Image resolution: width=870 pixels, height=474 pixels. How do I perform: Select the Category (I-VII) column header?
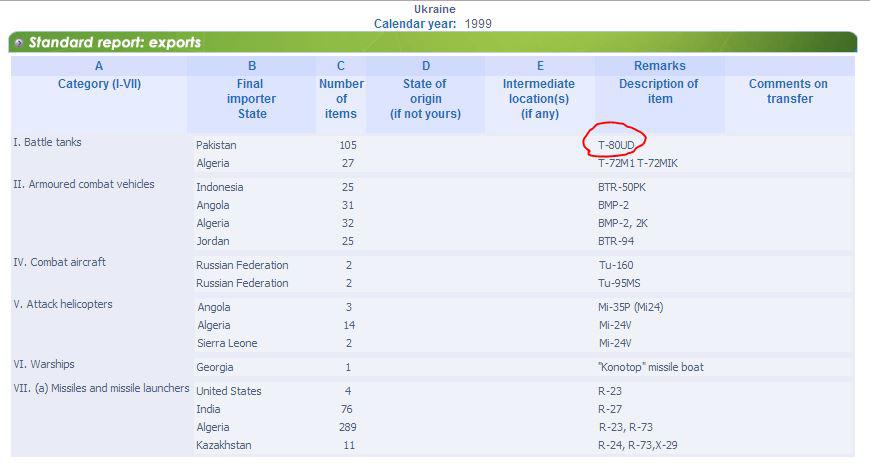(x=99, y=84)
